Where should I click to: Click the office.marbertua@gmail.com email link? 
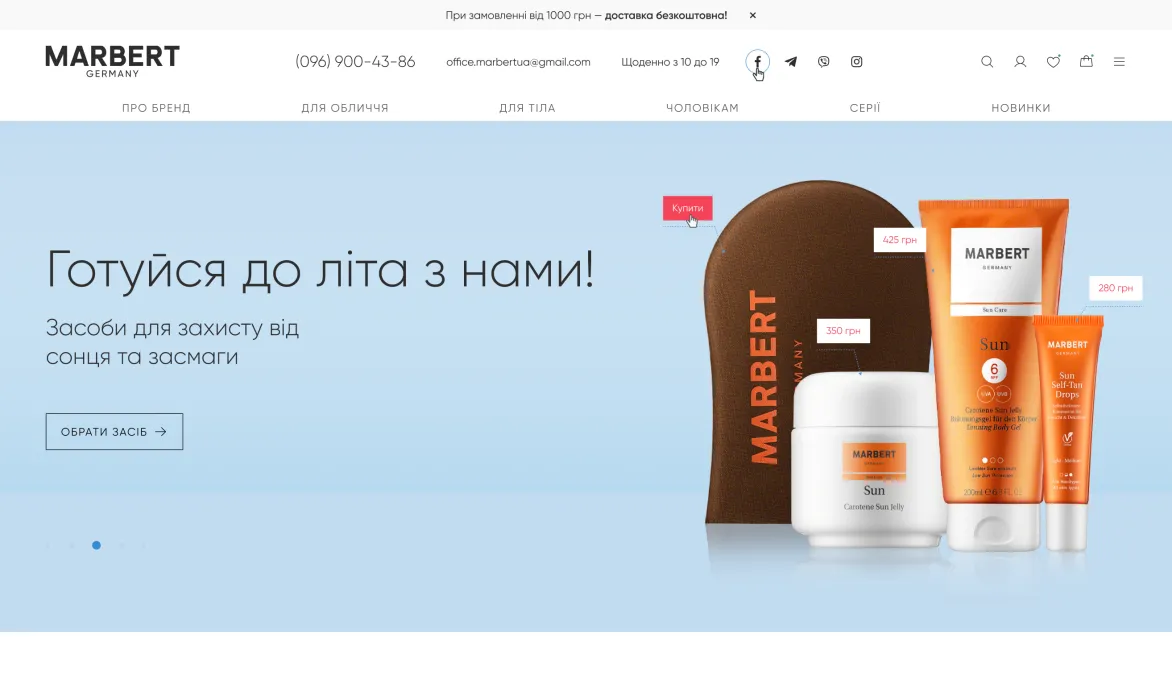coord(518,62)
